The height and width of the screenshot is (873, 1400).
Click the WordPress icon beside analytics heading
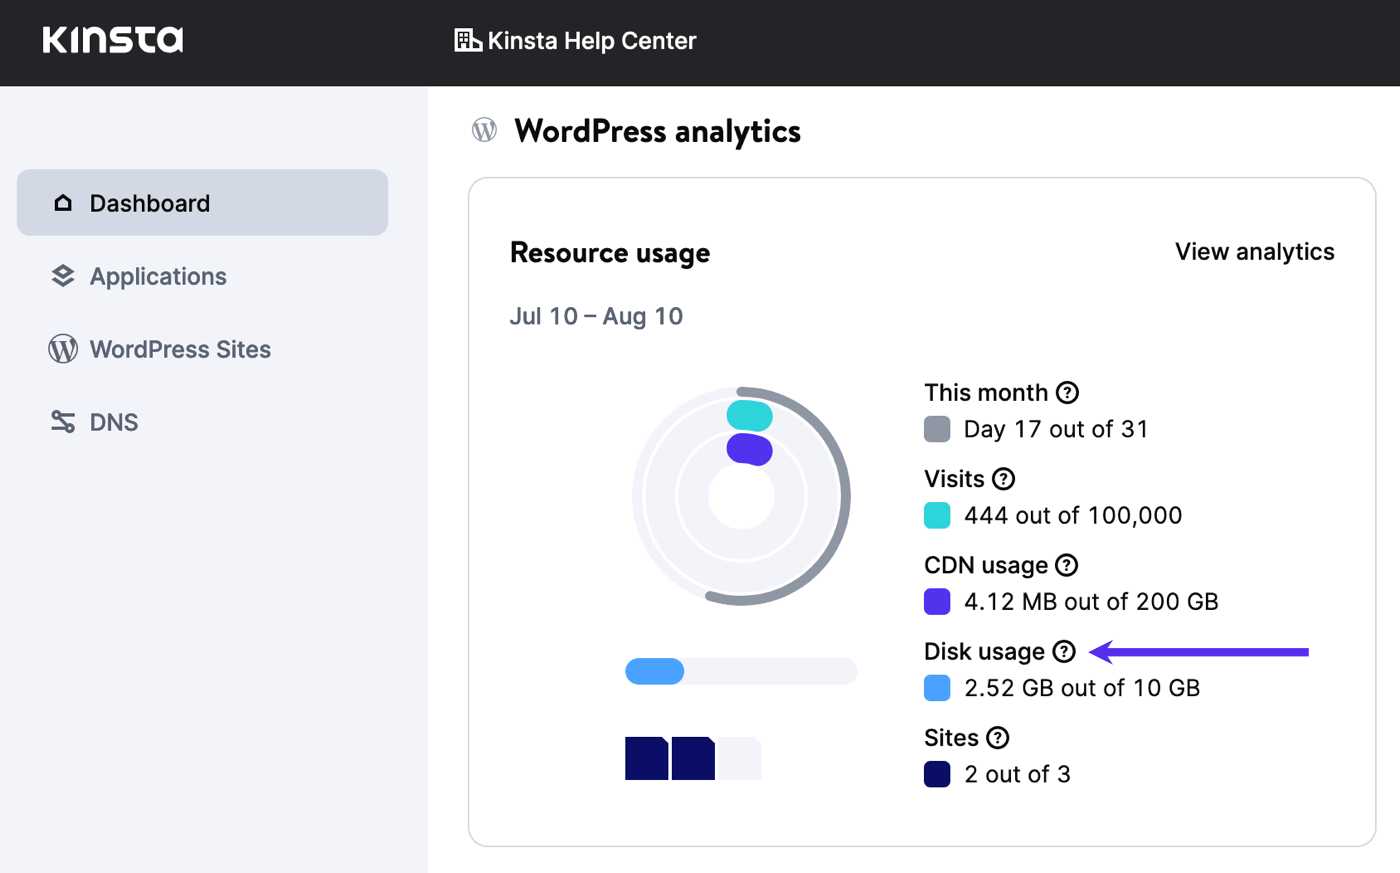484,130
